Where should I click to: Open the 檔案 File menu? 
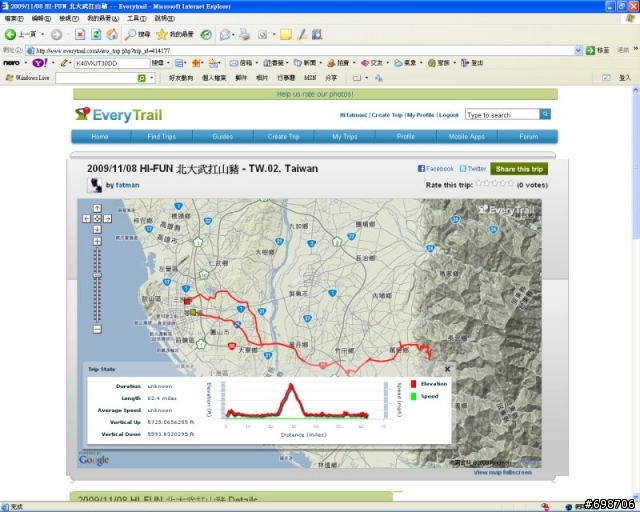pyautogui.click(x=14, y=18)
